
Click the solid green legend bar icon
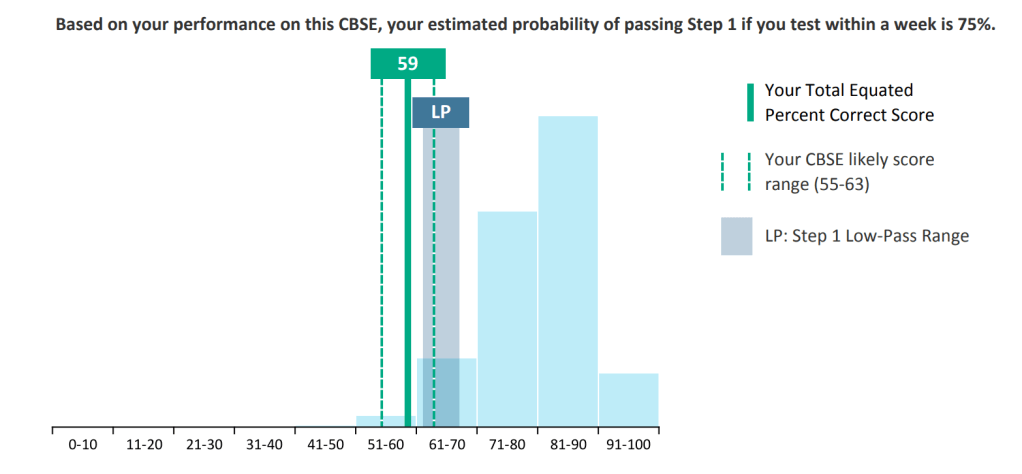point(749,103)
